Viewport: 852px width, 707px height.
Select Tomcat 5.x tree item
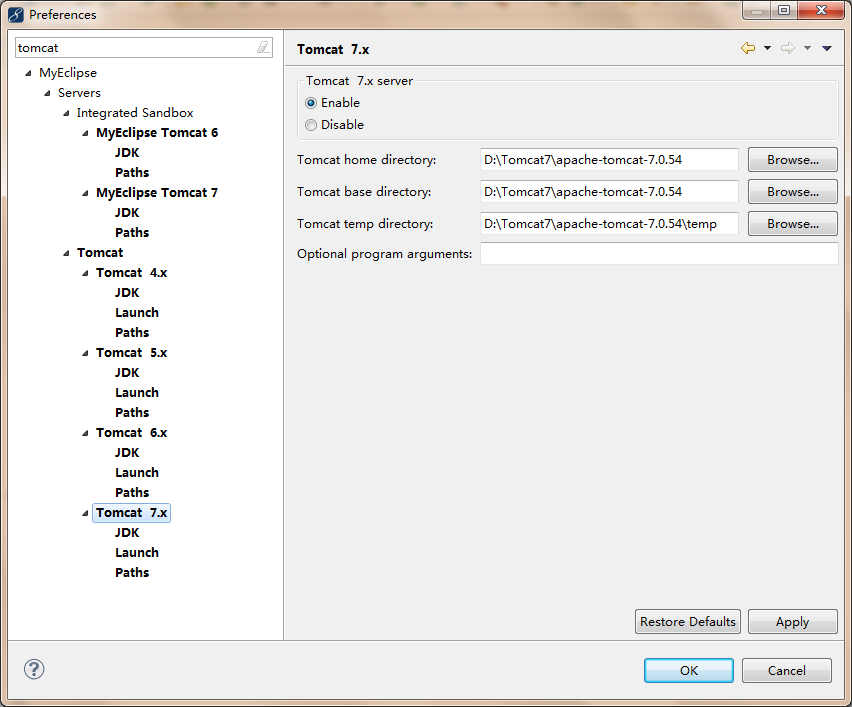pyautogui.click(x=131, y=353)
